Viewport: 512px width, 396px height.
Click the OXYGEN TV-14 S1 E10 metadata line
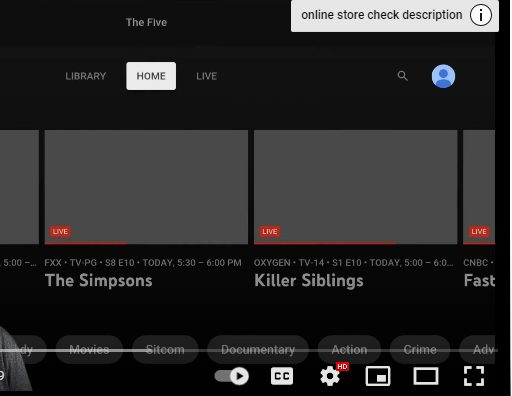353,263
